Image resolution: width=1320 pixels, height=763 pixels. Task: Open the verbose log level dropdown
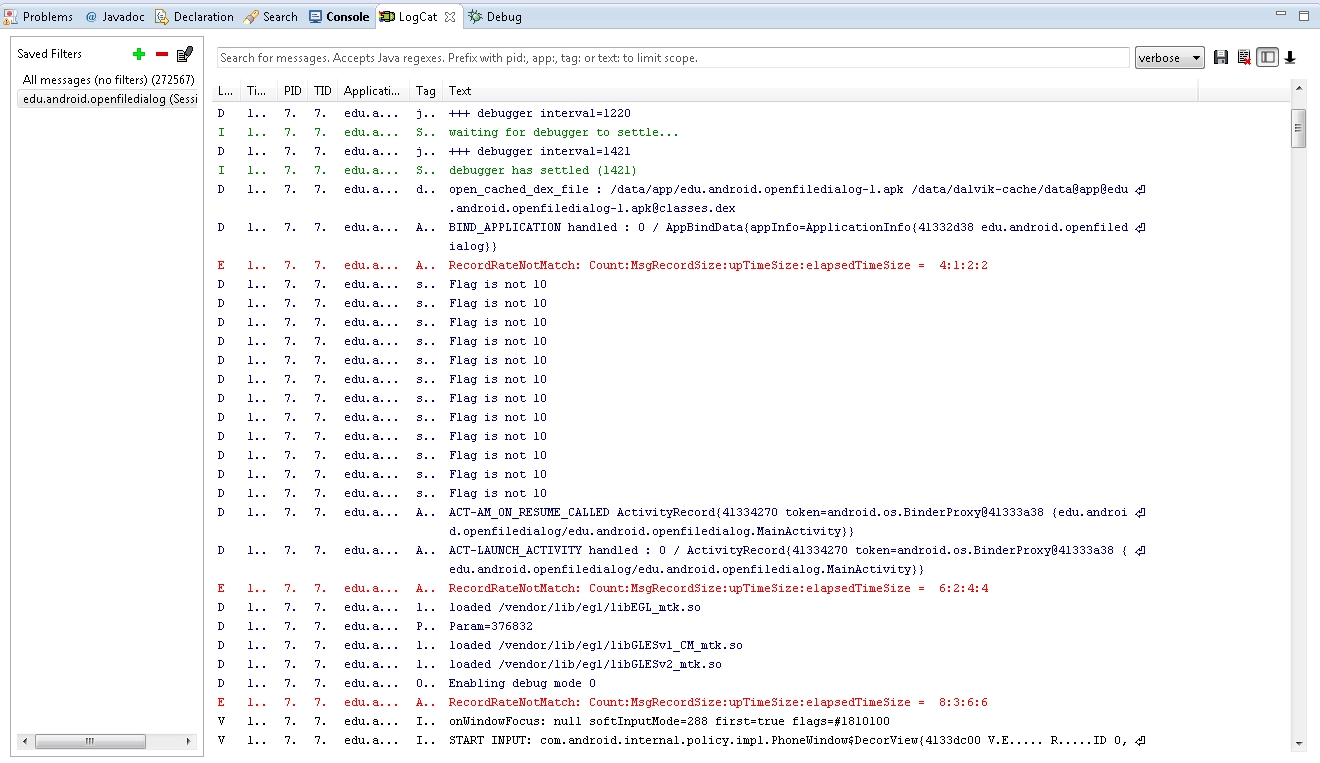(1169, 58)
